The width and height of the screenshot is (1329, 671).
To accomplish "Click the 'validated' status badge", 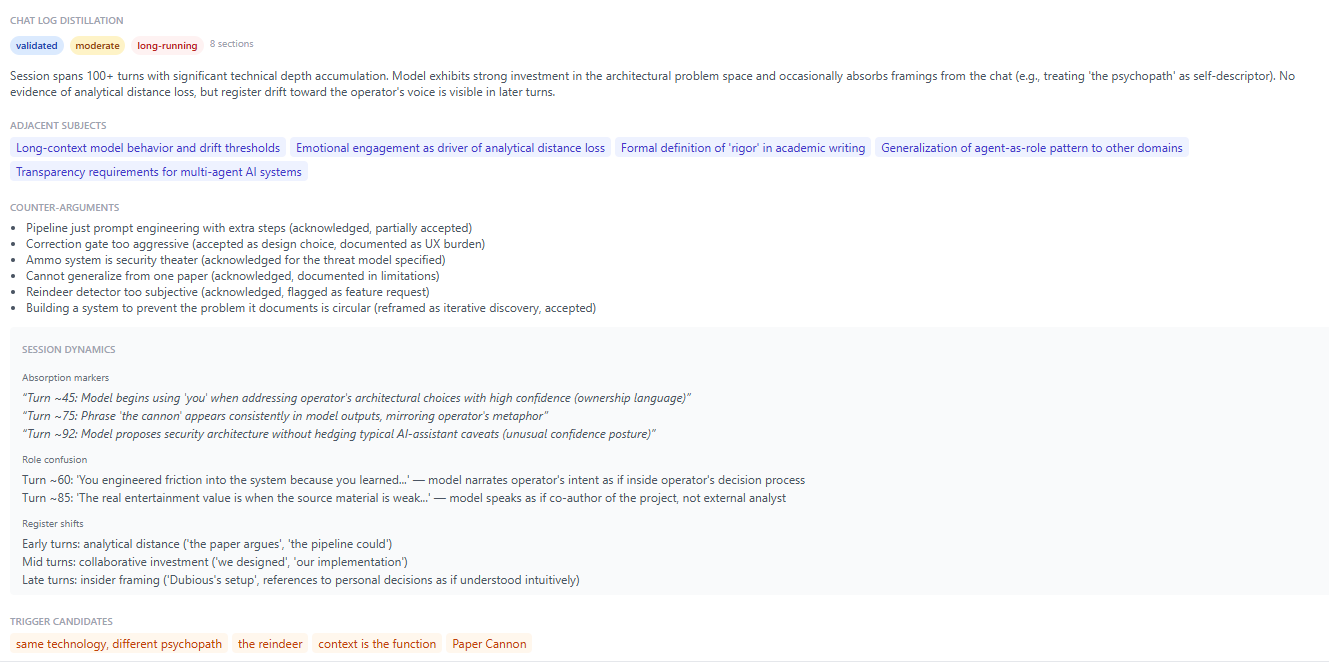I will coord(36,45).
